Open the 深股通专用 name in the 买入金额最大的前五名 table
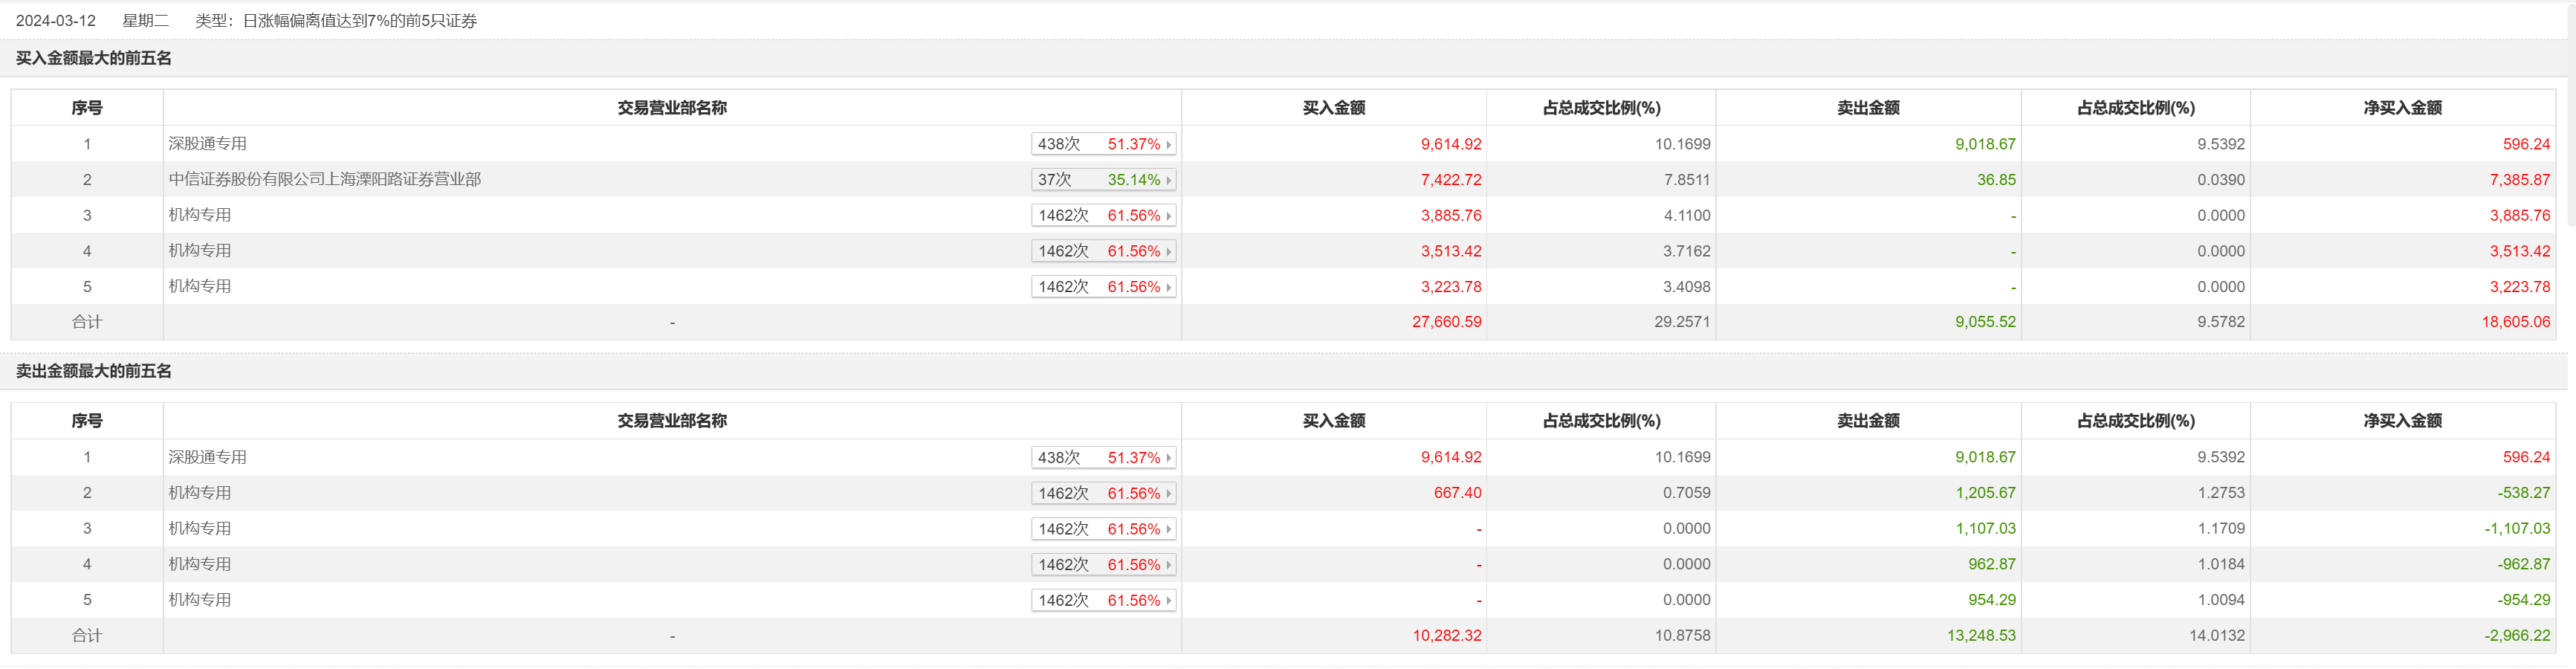Viewport: 2576px width, 669px height. tap(207, 144)
